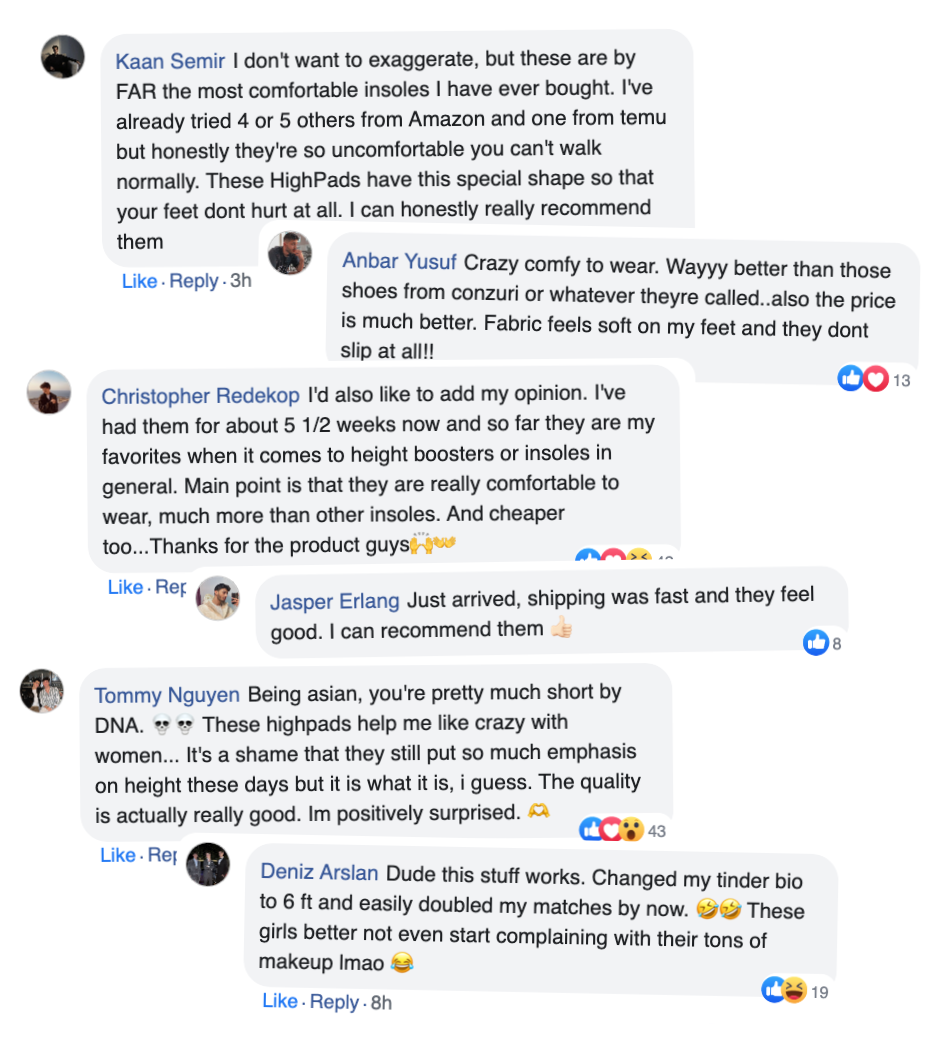Screen dimensions: 948x1040
Task: Click the thumbs-up reaction on Jasper Erlang's comment
Action: tap(816, 643)
